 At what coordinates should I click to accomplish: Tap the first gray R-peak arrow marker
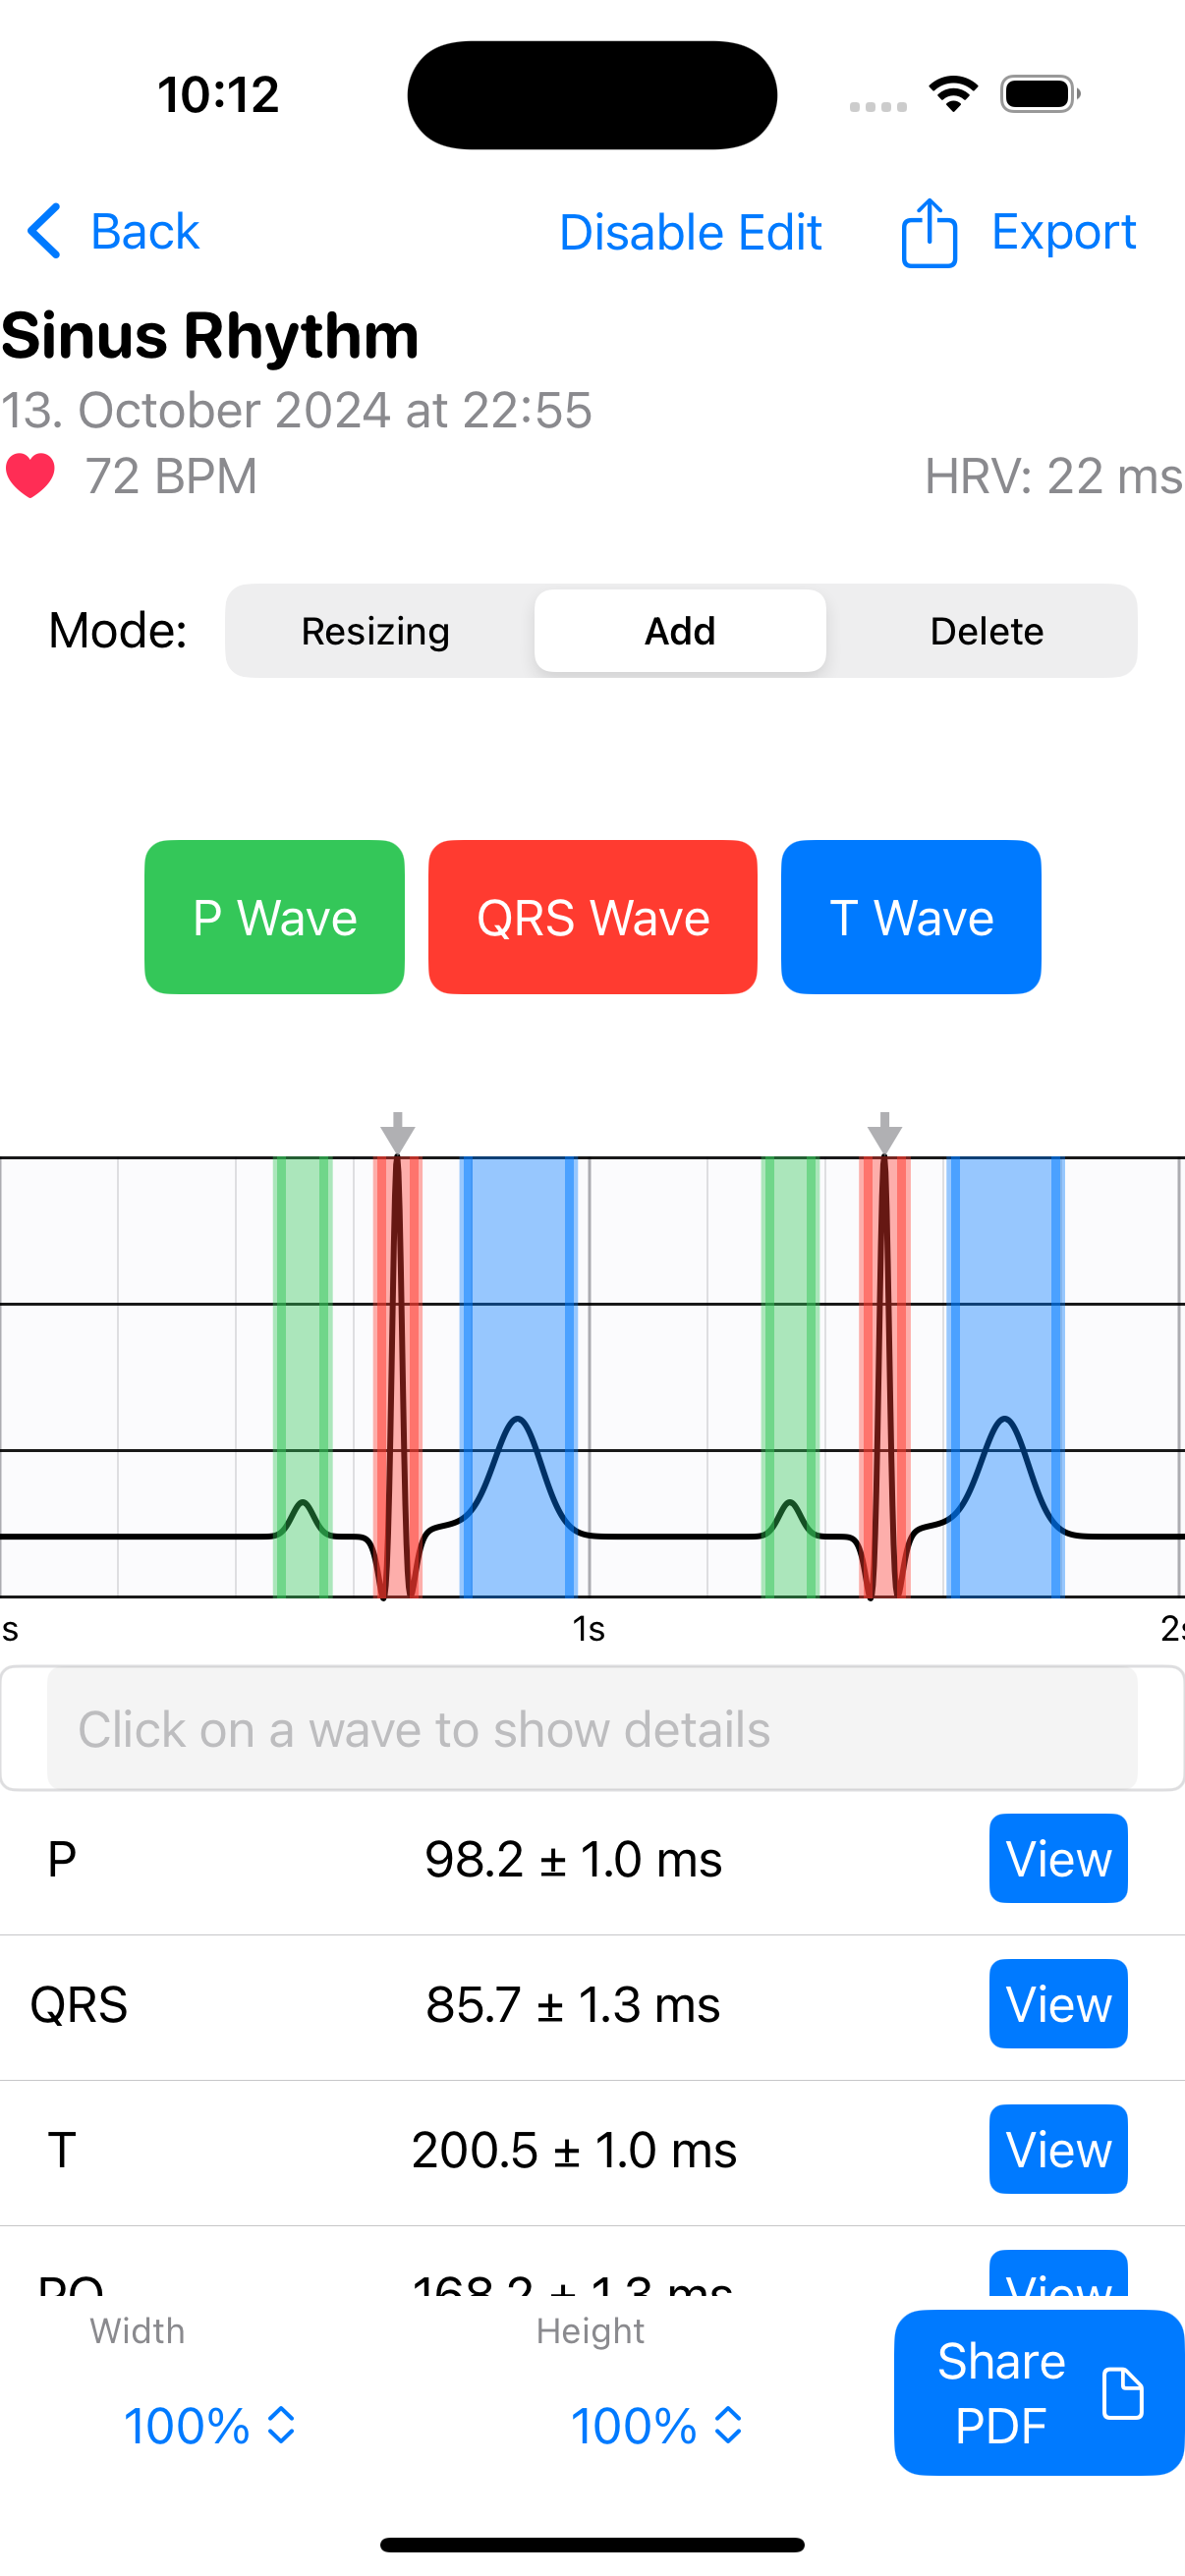pyautogui.click(x=397, y=1133)
